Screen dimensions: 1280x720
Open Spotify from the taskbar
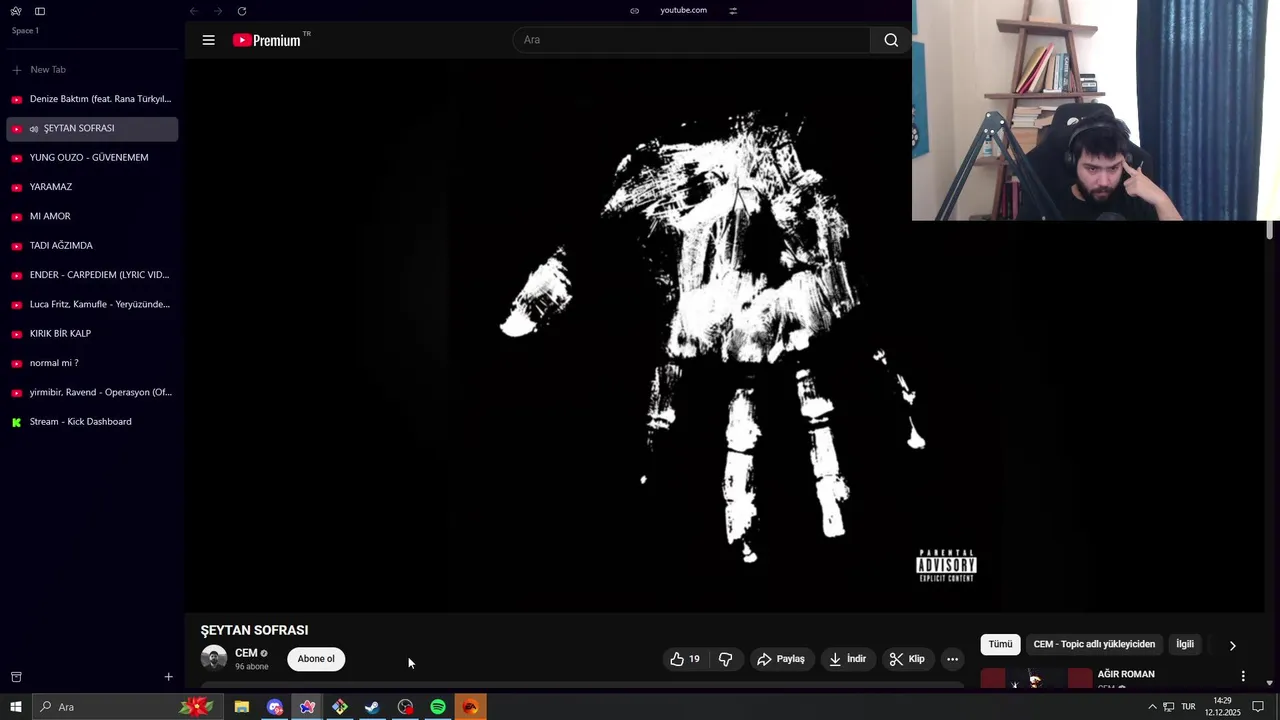tap(438, 707)
